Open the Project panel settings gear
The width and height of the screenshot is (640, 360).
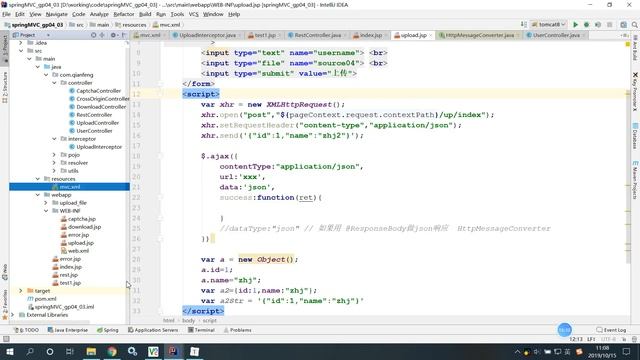pyautogui.click(x=113, y=35)
